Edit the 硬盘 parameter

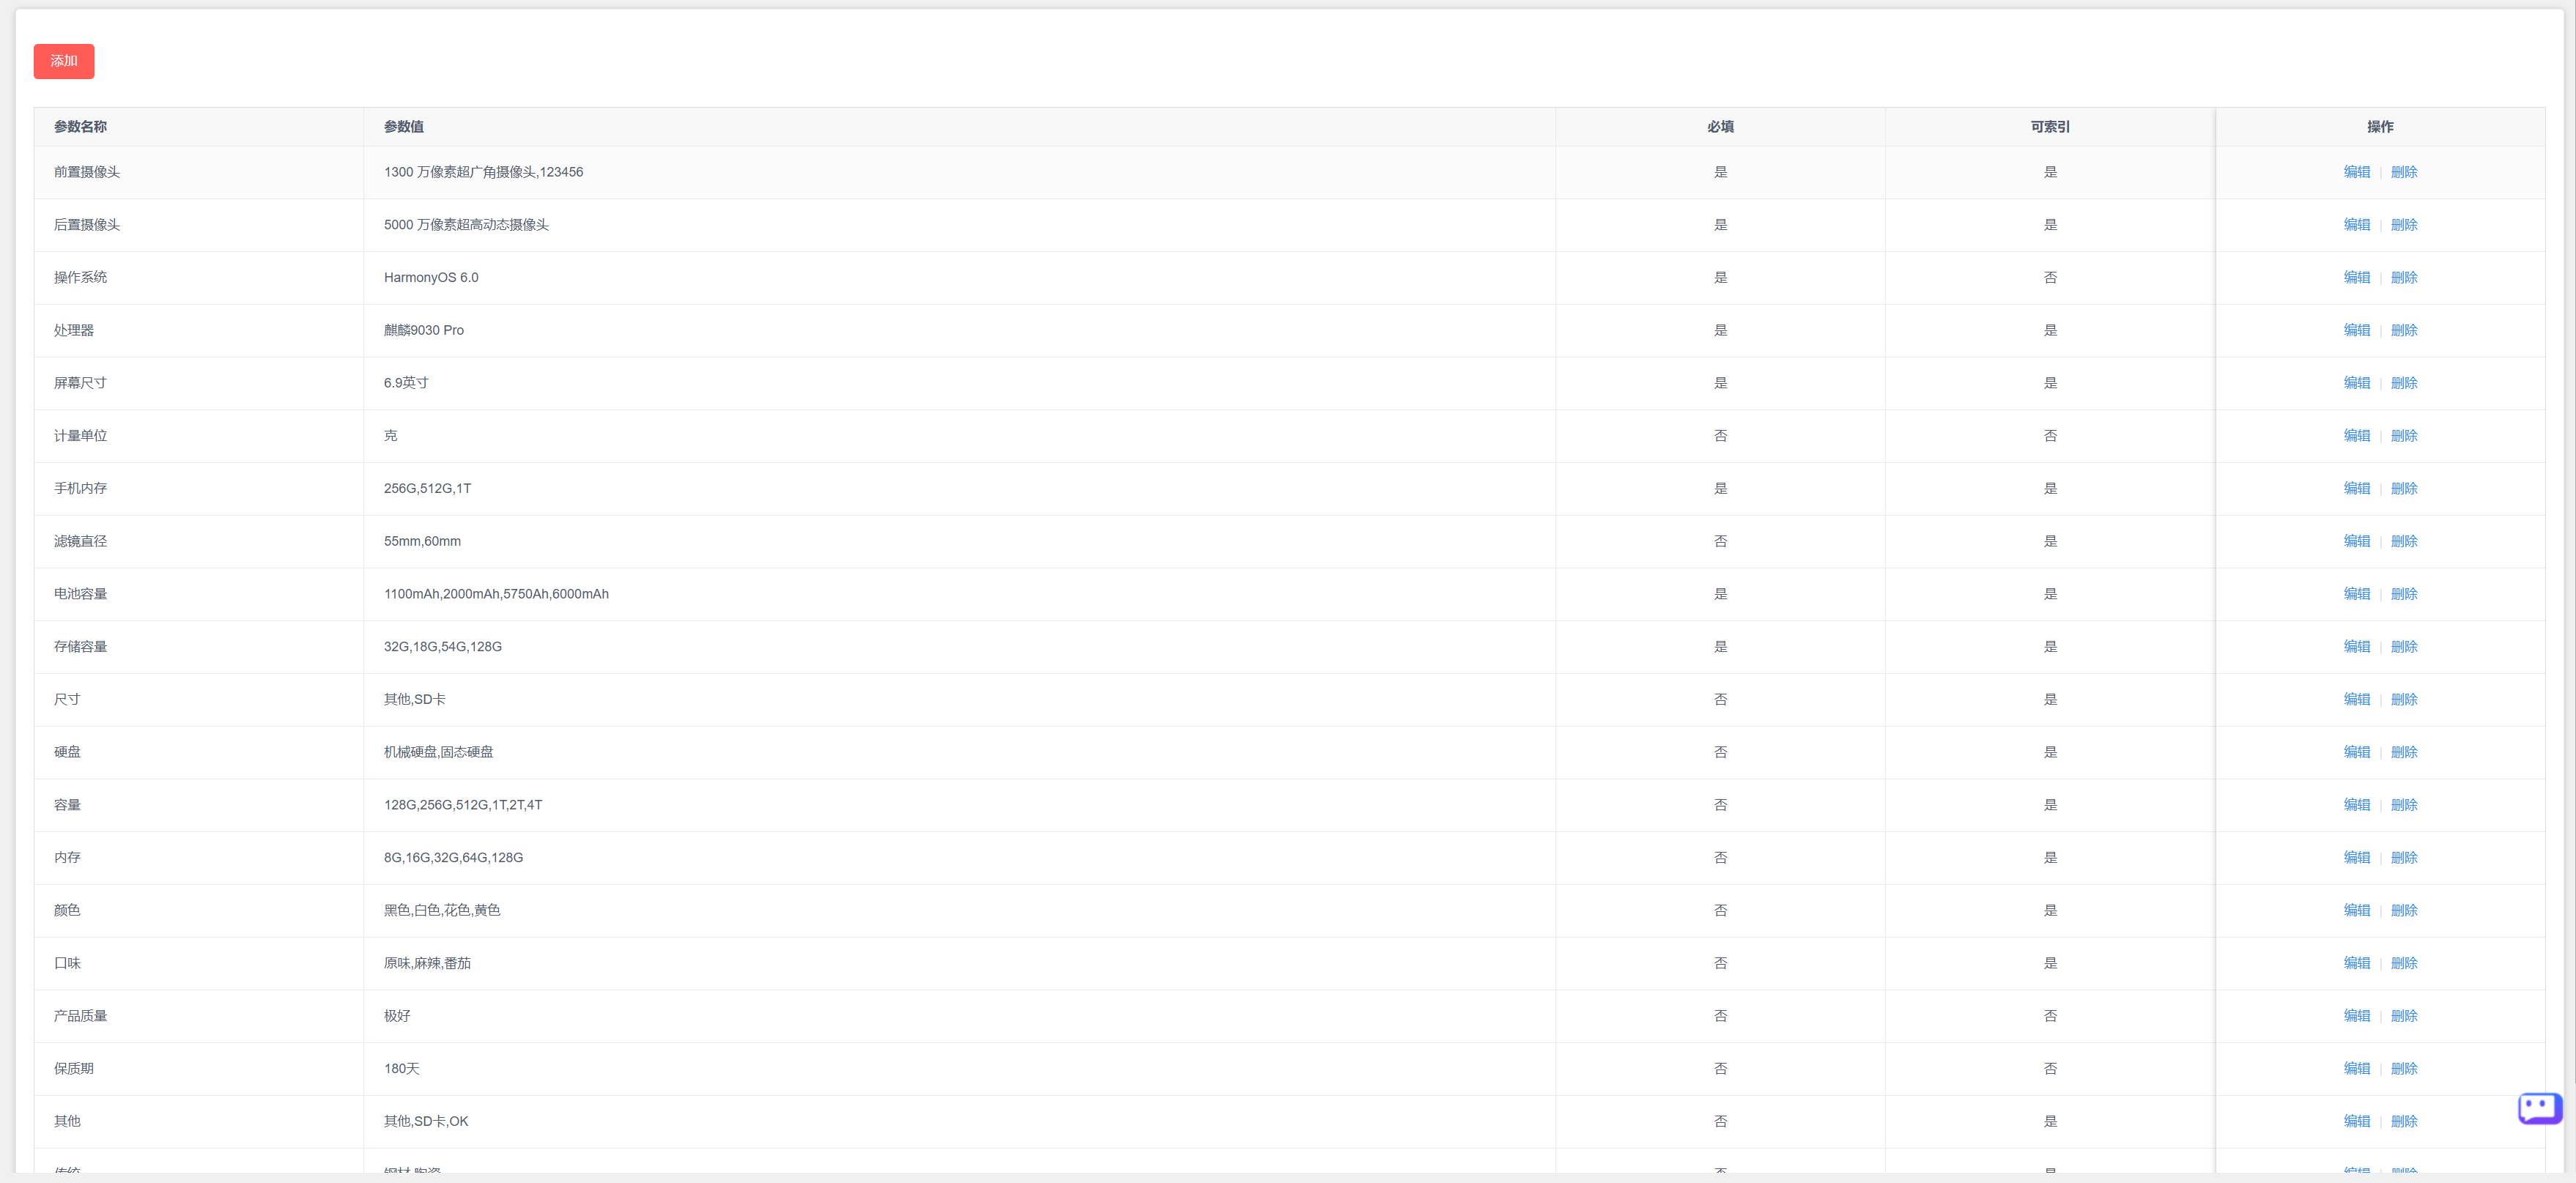2356,752
